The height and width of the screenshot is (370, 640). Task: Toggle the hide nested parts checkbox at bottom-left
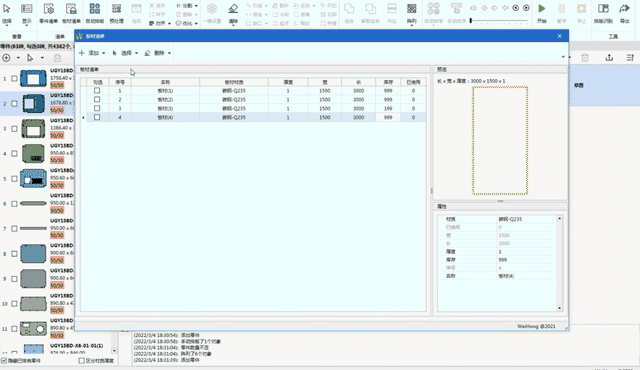[x=4, y=361]
